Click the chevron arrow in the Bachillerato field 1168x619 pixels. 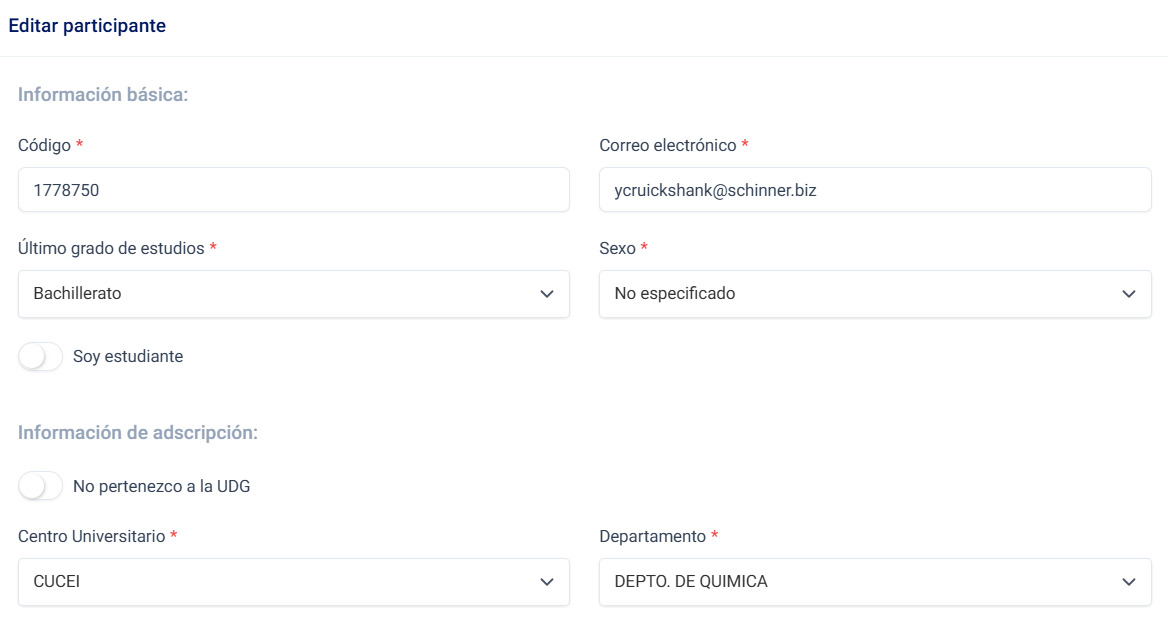click(546, 294)
